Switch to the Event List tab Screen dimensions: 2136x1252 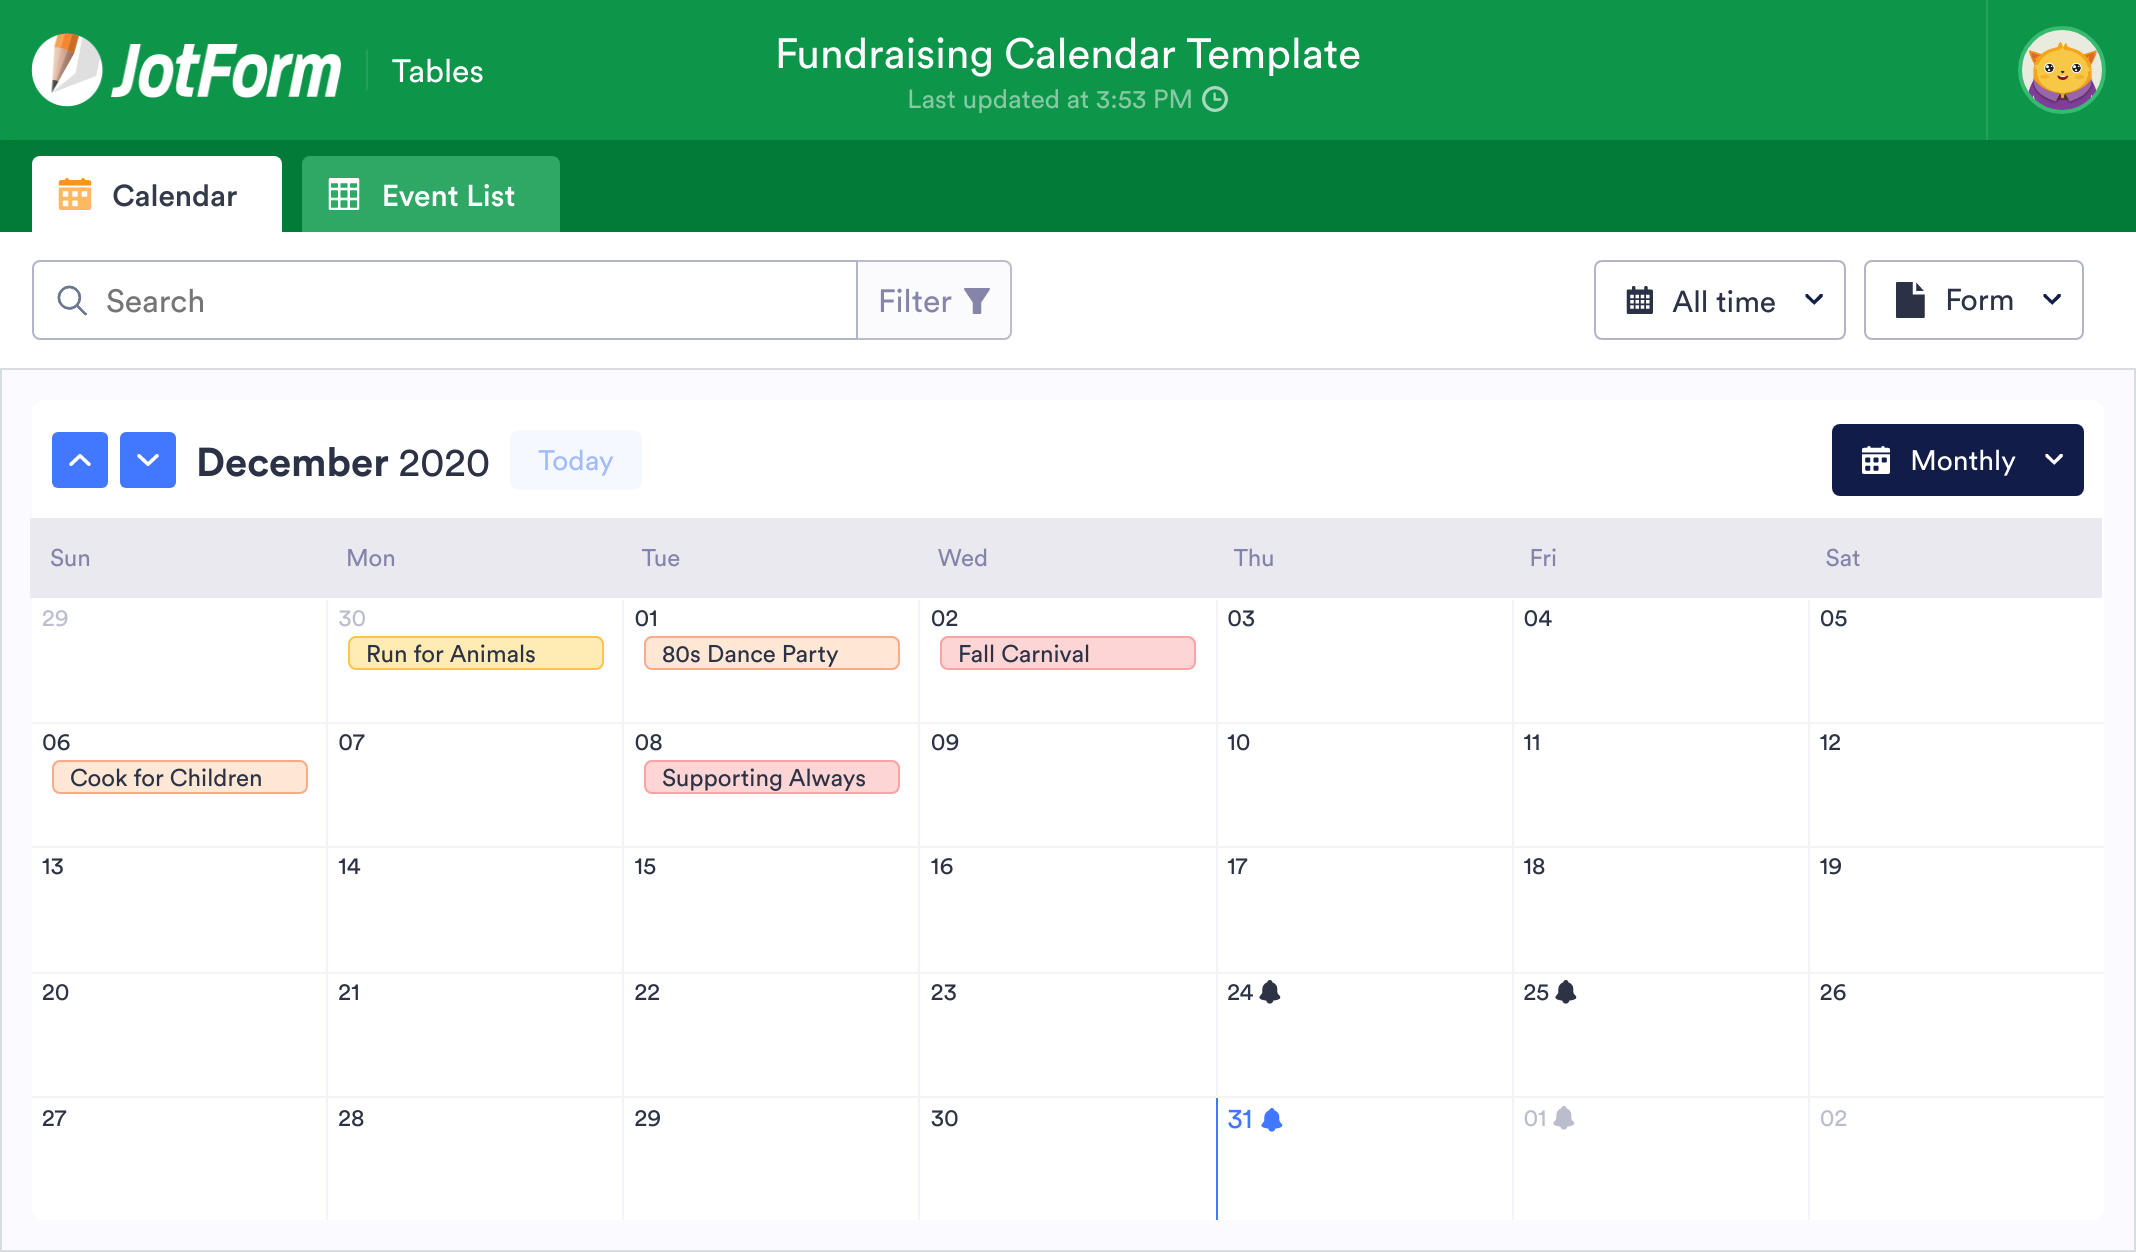[x=428, y=194]
